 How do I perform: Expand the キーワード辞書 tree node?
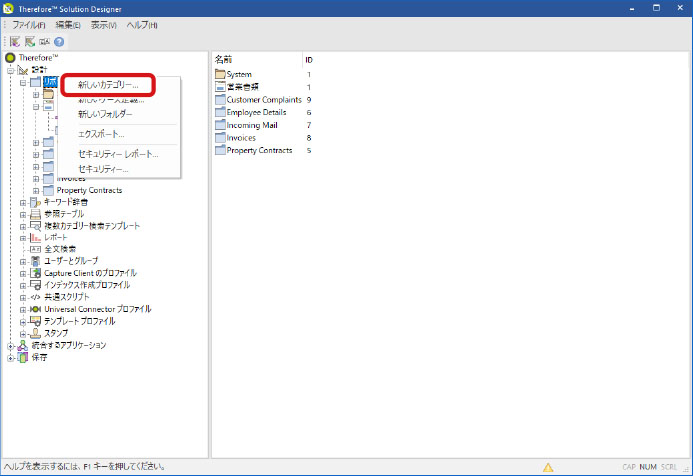[x=23, y=202]
